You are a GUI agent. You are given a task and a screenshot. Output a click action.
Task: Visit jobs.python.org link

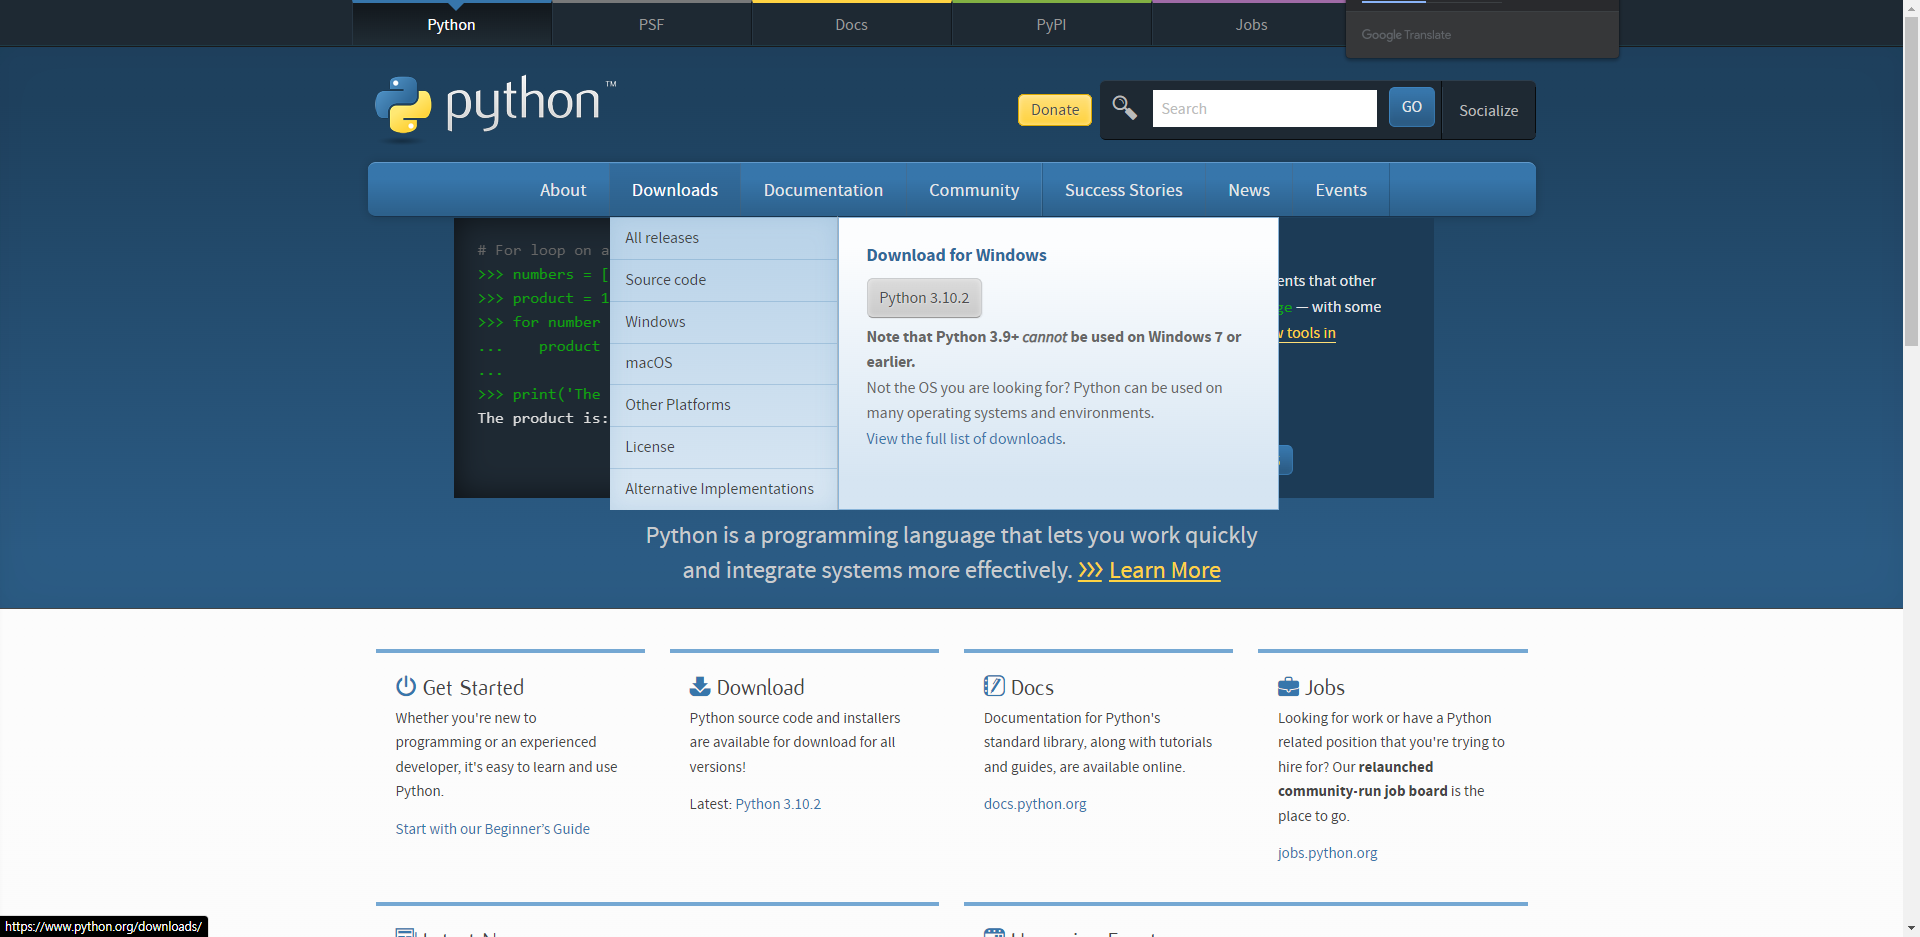tap(1328, 853)
